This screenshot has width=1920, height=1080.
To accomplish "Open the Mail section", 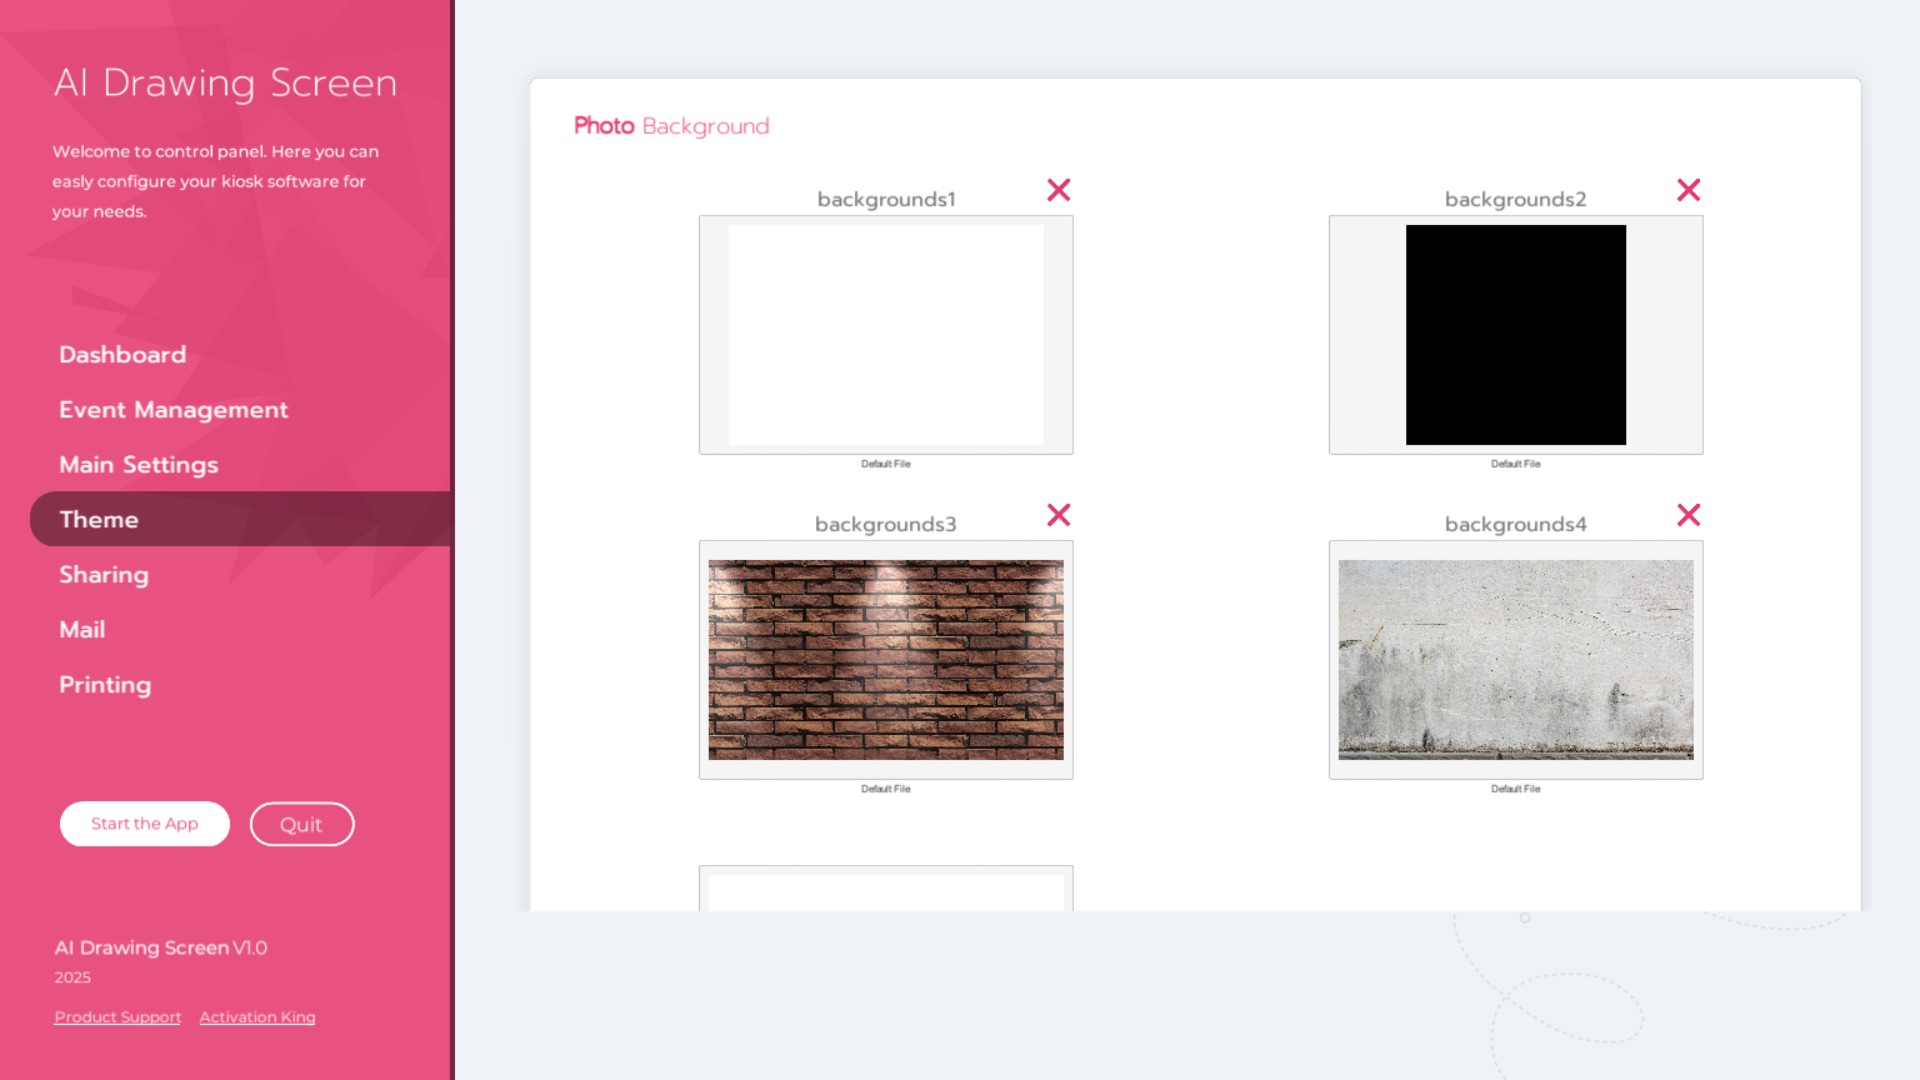I will tap(82, 629).
